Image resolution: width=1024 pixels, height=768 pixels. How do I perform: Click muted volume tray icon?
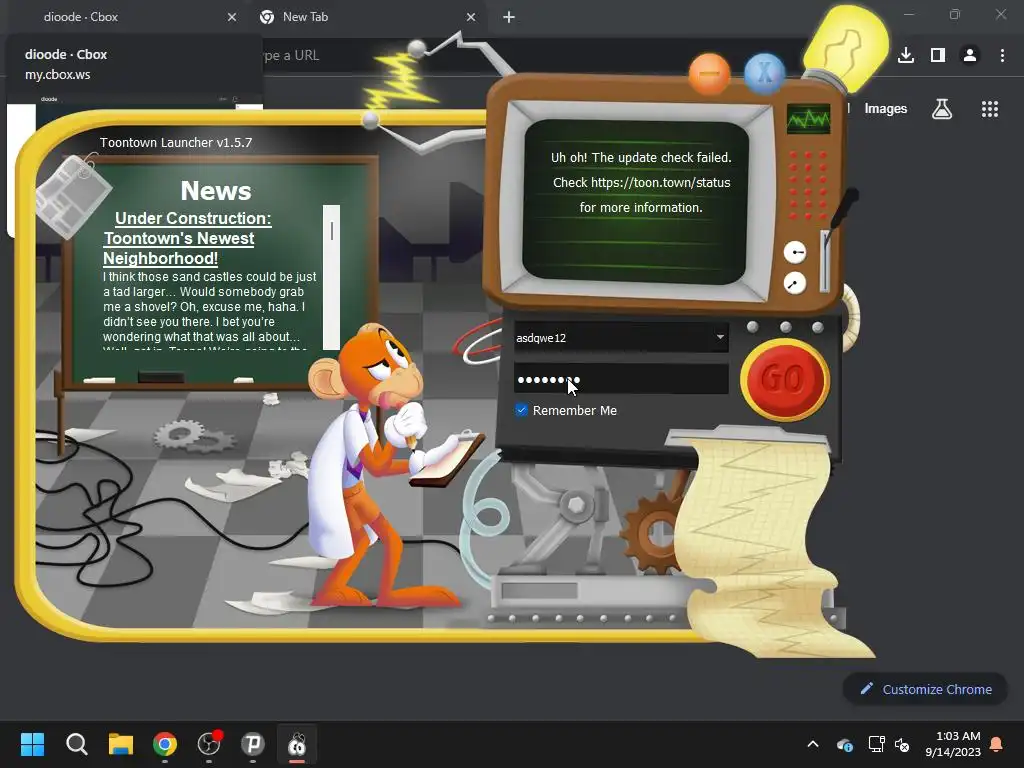[x=903, y=744]
